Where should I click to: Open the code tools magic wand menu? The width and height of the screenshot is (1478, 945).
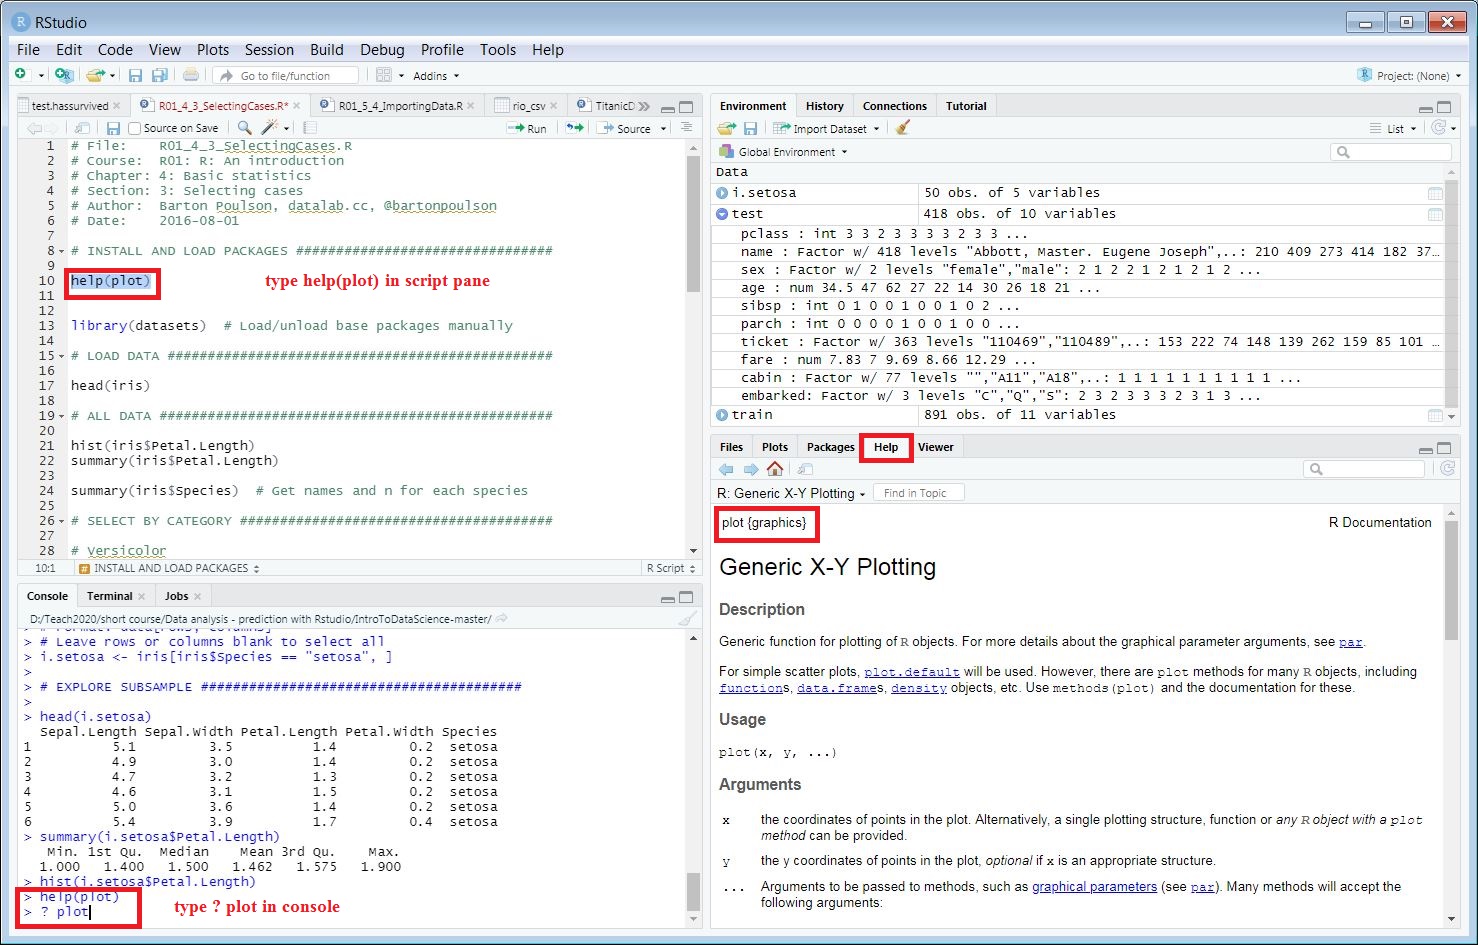271,128
